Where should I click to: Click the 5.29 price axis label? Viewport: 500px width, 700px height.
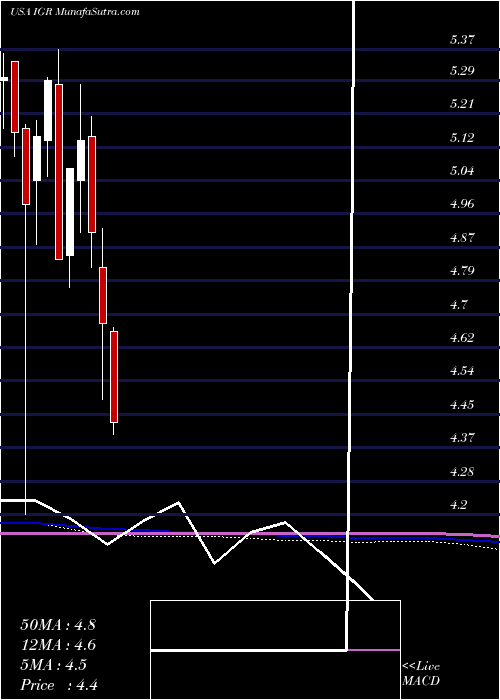tap(462, 71)
